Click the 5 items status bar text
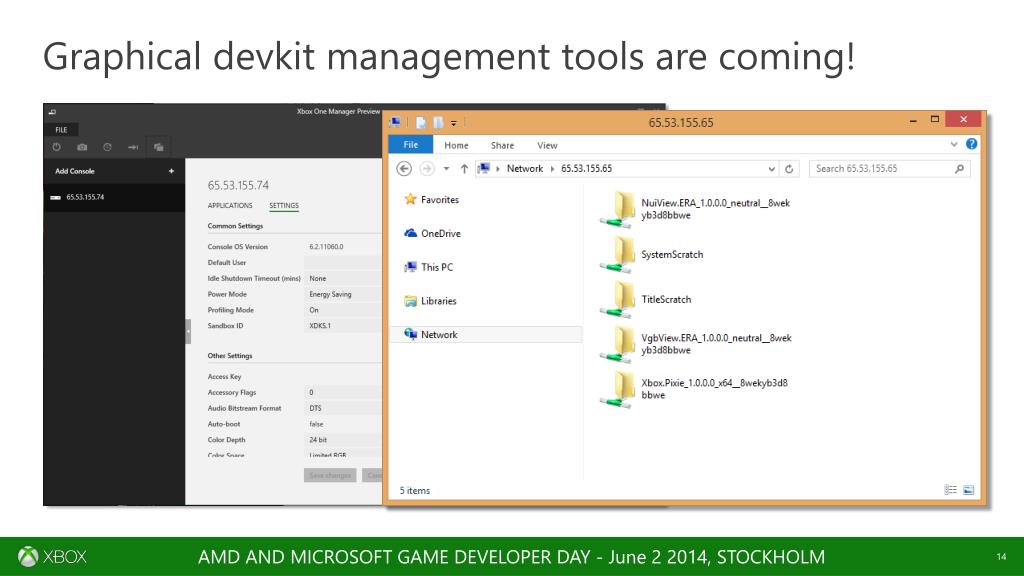 (415, 490)
